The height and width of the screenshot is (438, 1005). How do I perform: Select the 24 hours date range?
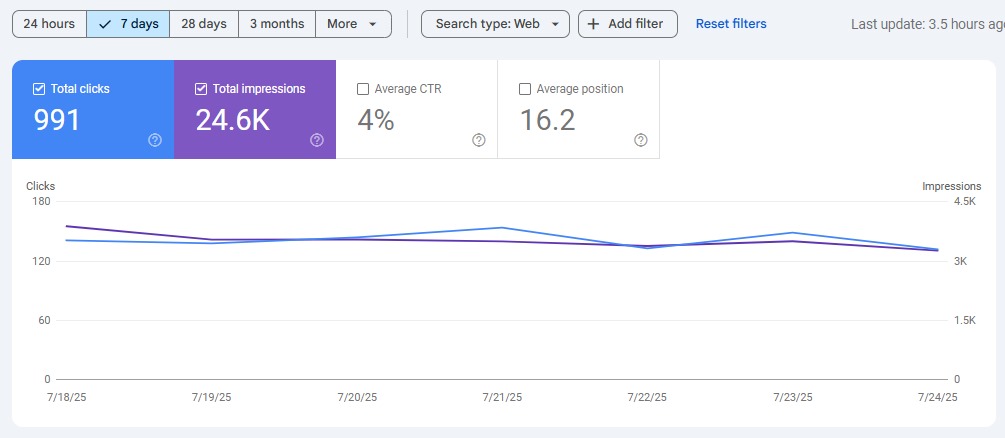(x=49, y=24)
